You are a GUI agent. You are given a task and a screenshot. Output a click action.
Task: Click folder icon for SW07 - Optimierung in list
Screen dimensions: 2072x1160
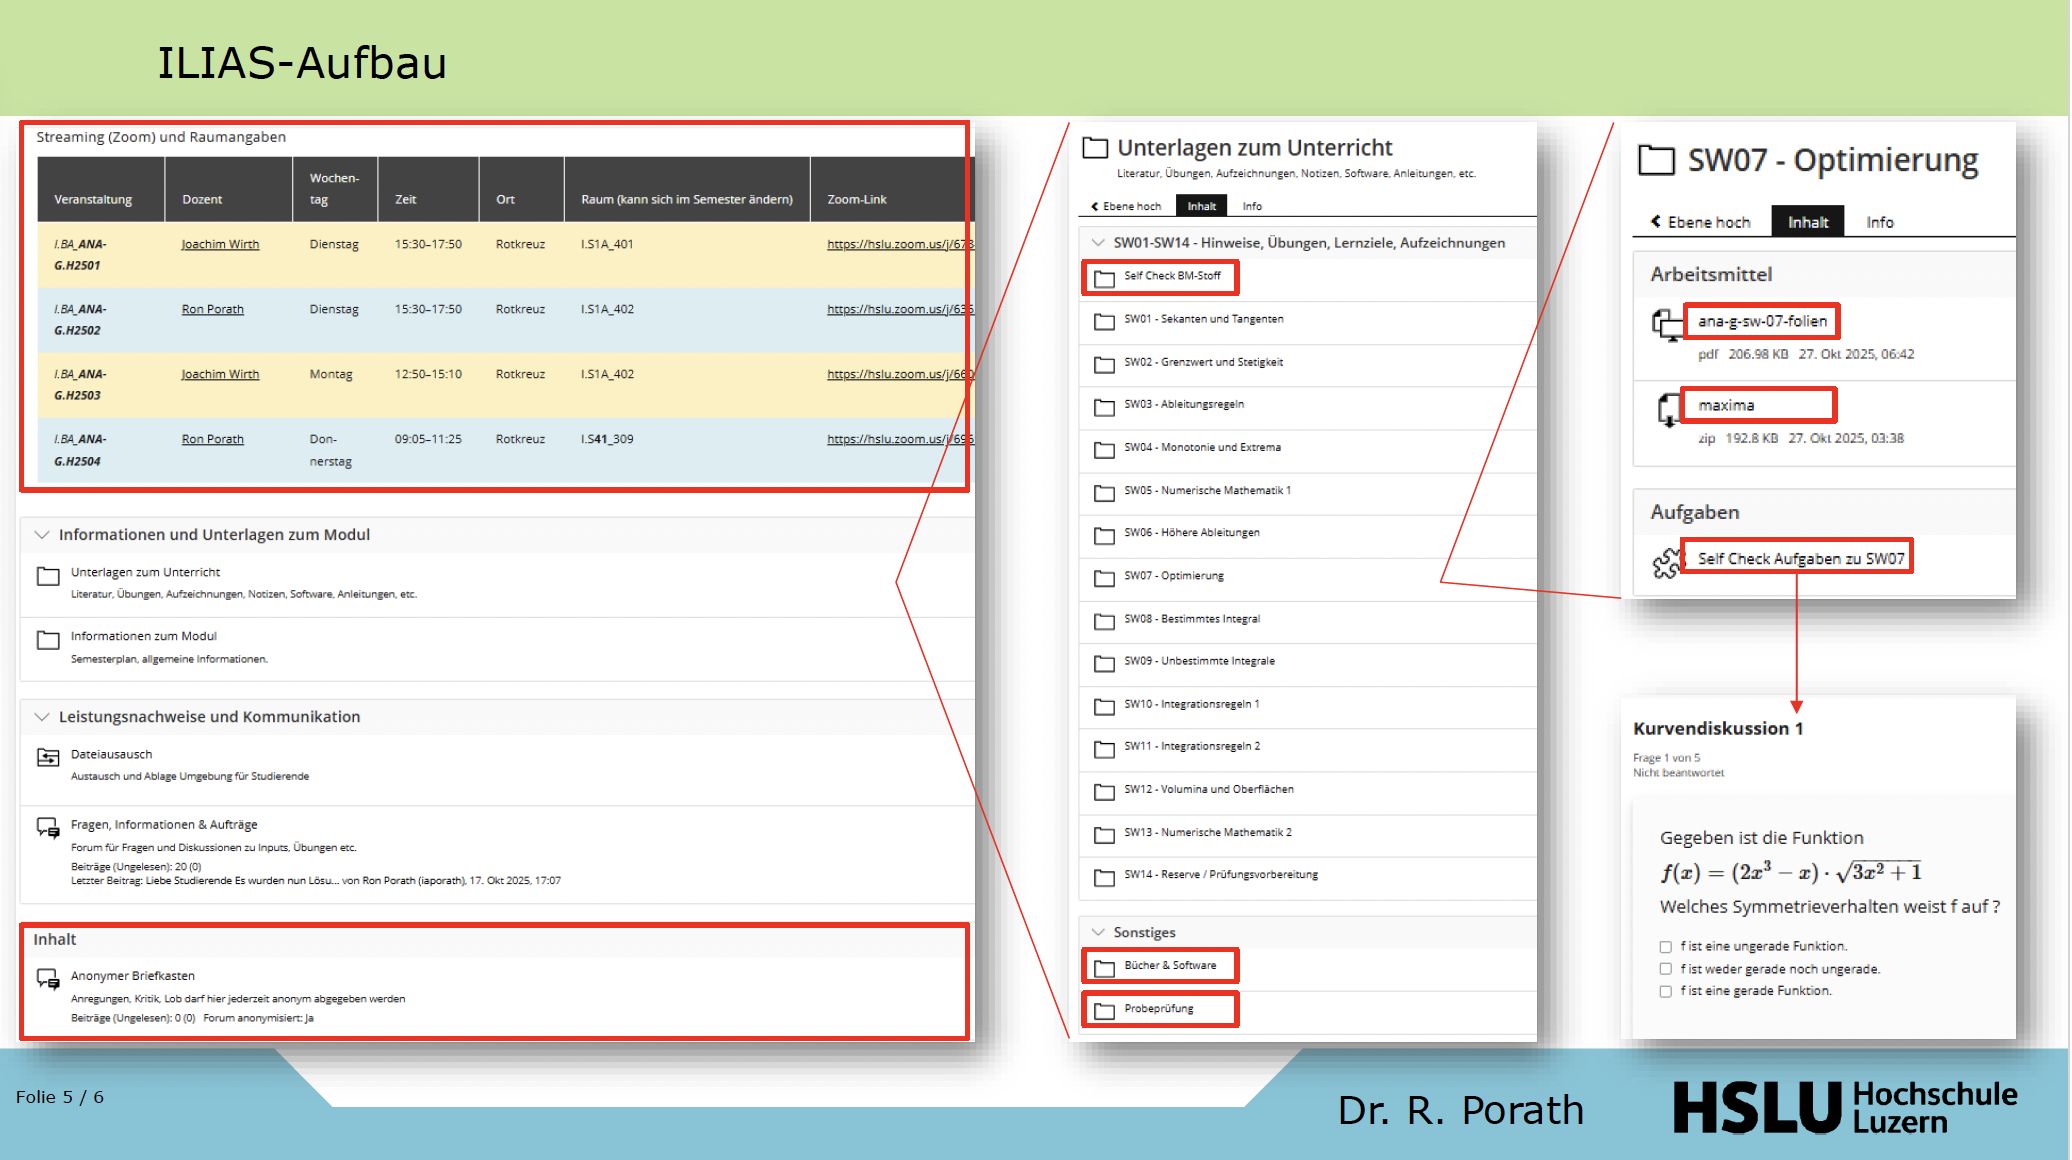[x=1104, y=578]
